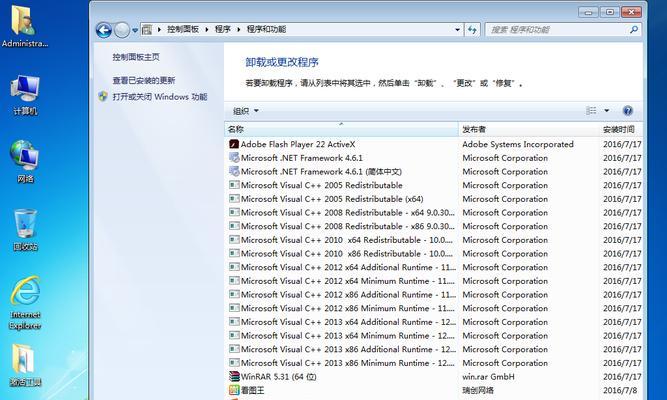Click icon of Visual C++ 2012 x86 Minimum Runtime
Image resolution: width=667 pixels, height=400 pixels.
click(234, 308)
